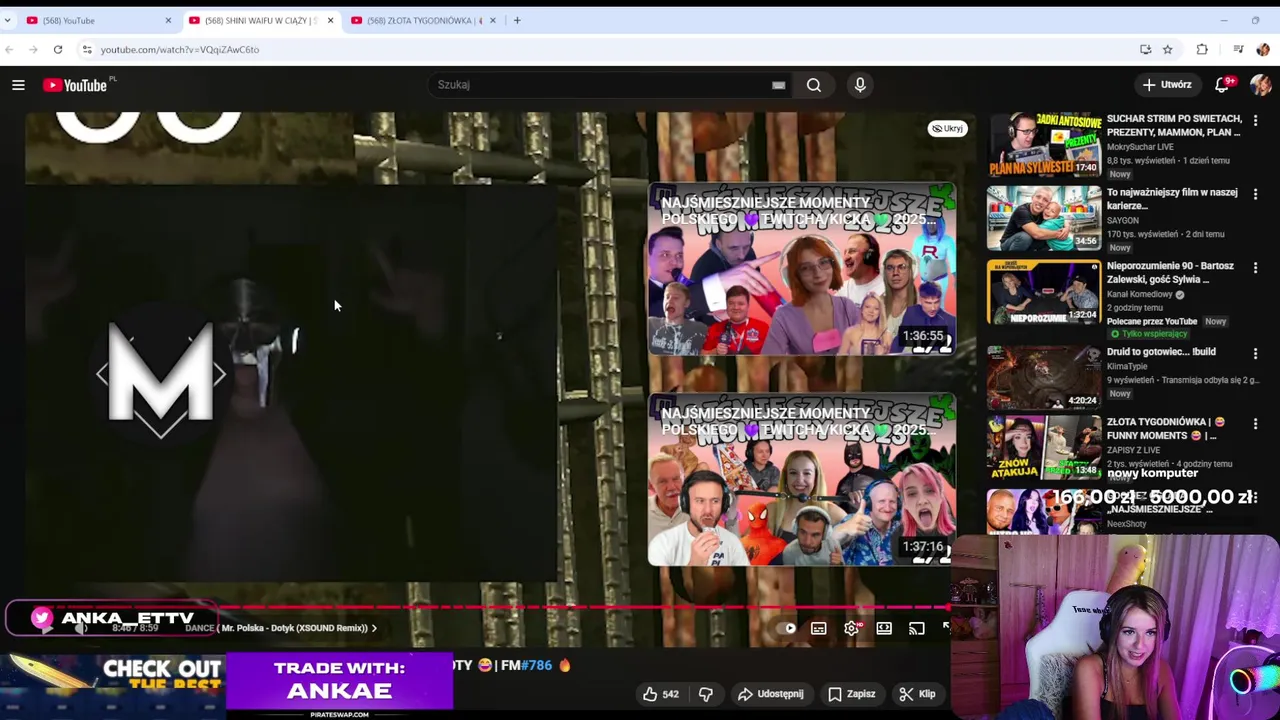Open more options for ZŁOTA TYGODNIÓWKA video
This screenshot has width=1280, height=720.
[x=1256, y=424]
